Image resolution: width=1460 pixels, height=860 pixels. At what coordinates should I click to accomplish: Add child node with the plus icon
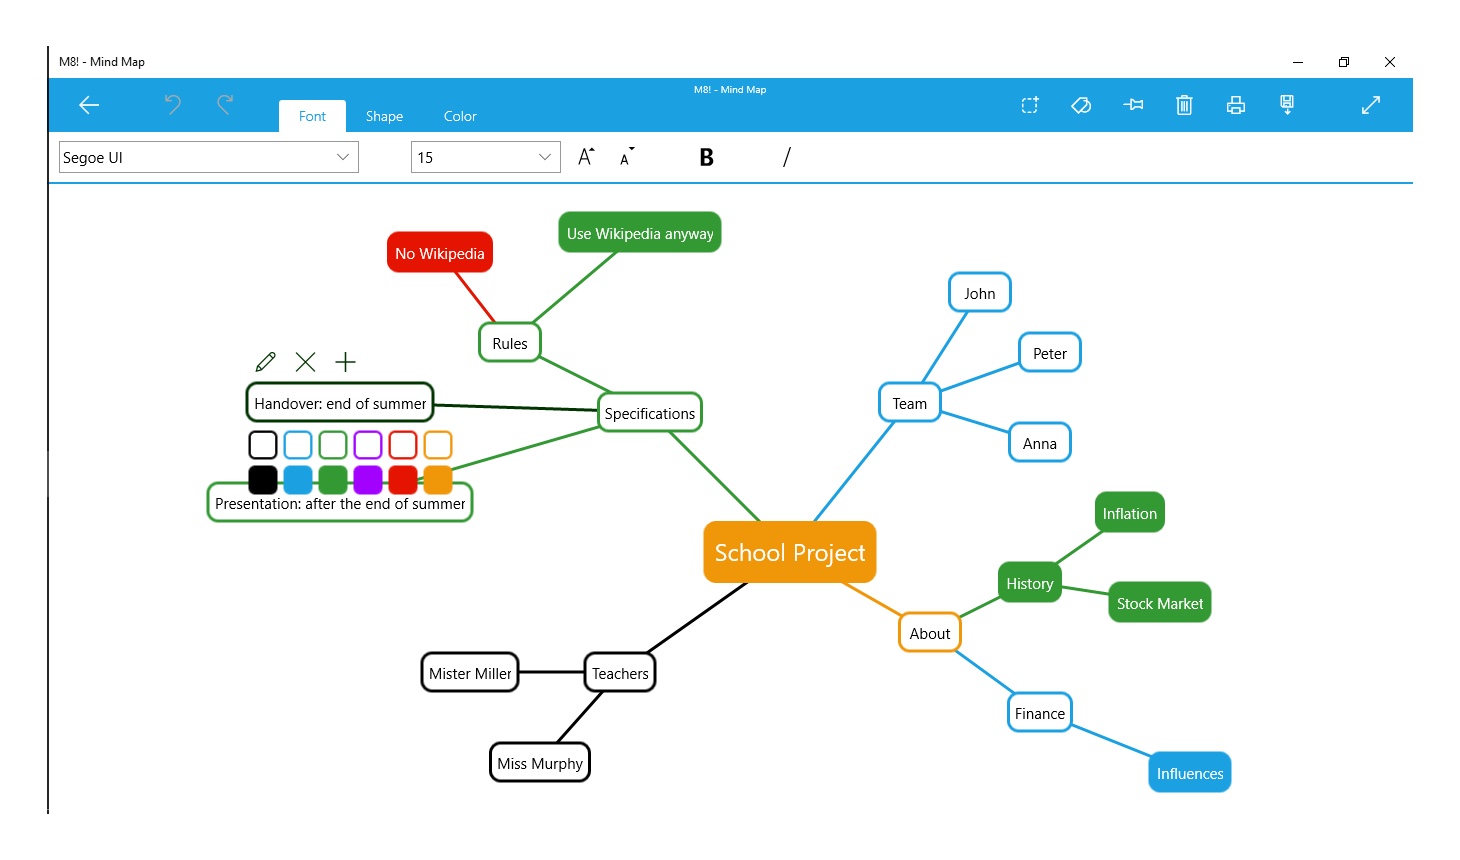point(345,362)
